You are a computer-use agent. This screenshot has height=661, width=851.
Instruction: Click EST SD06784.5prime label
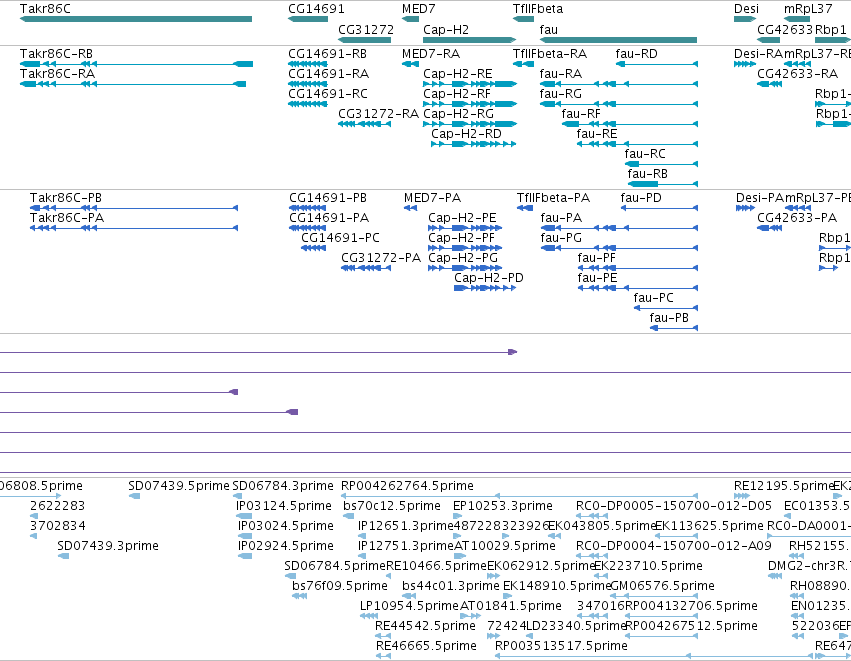click(x=335, y=566)
